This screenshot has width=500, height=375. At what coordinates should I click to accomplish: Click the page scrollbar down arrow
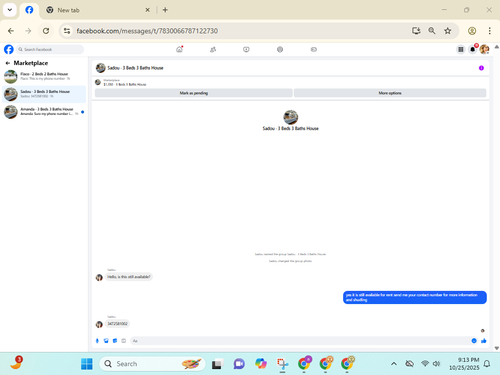(497, 348)
